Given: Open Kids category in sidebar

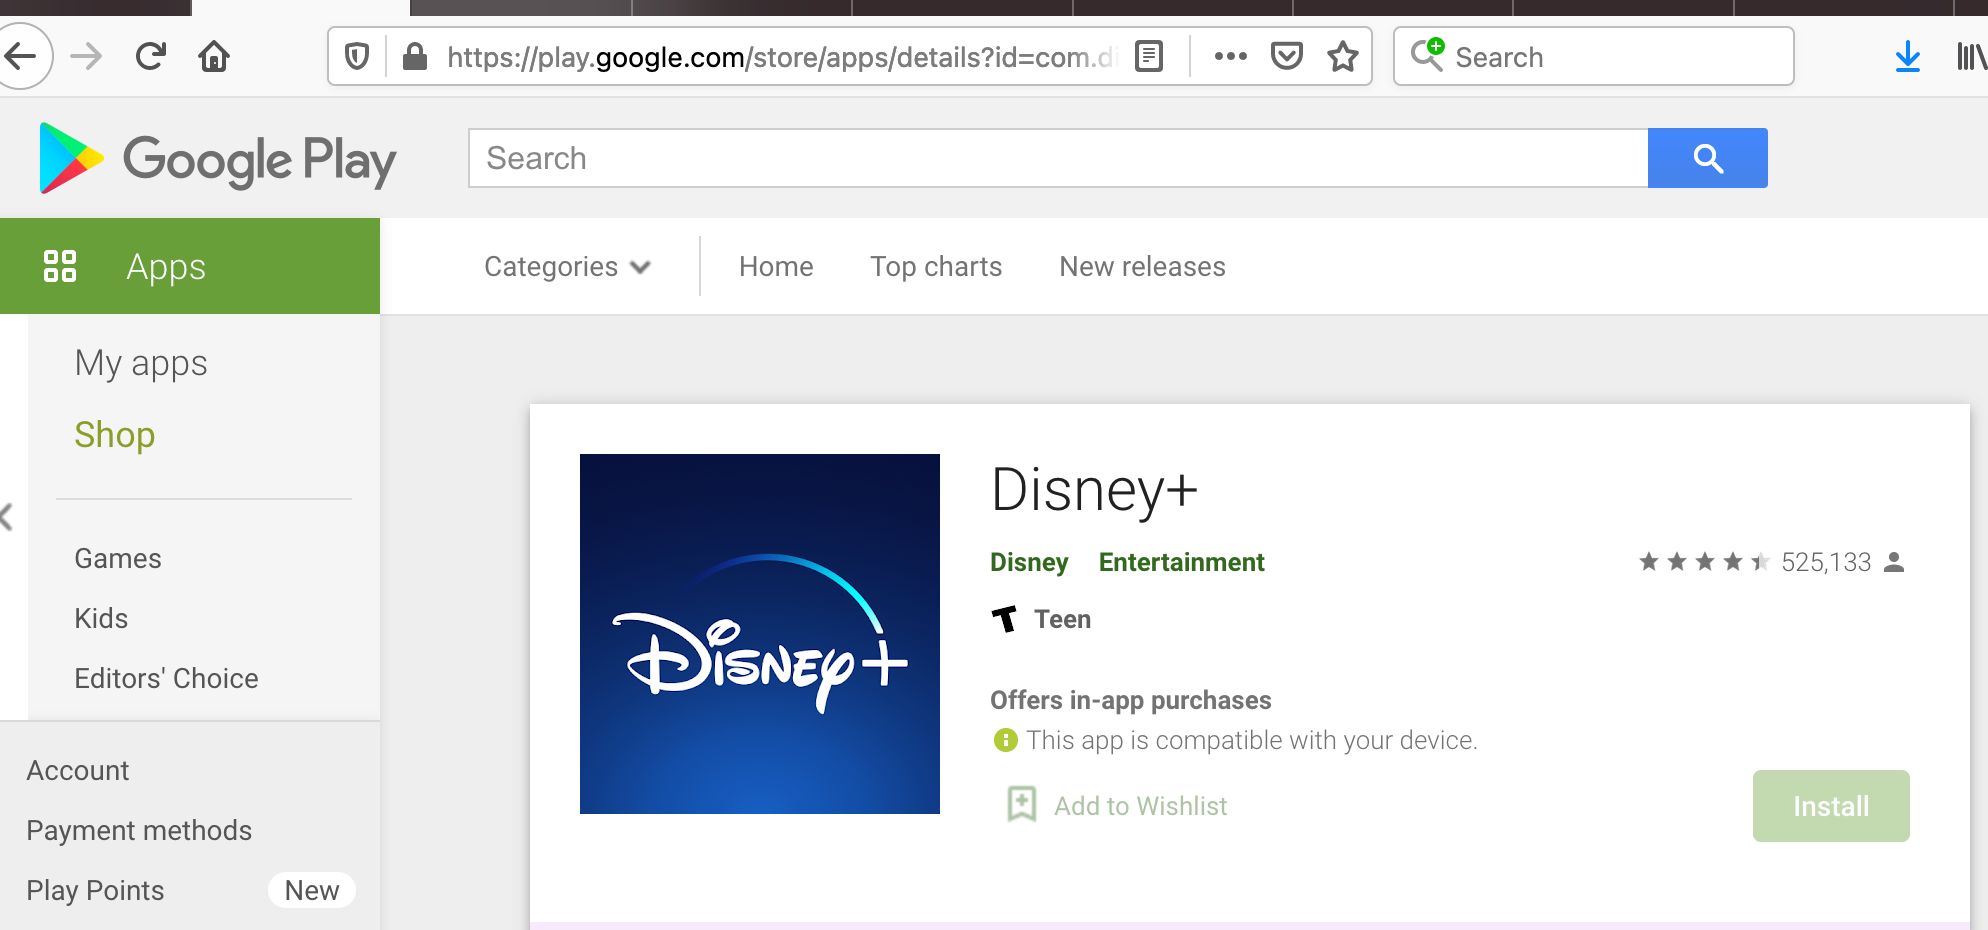Looking at the screenshot, I should tap(101, 619).
